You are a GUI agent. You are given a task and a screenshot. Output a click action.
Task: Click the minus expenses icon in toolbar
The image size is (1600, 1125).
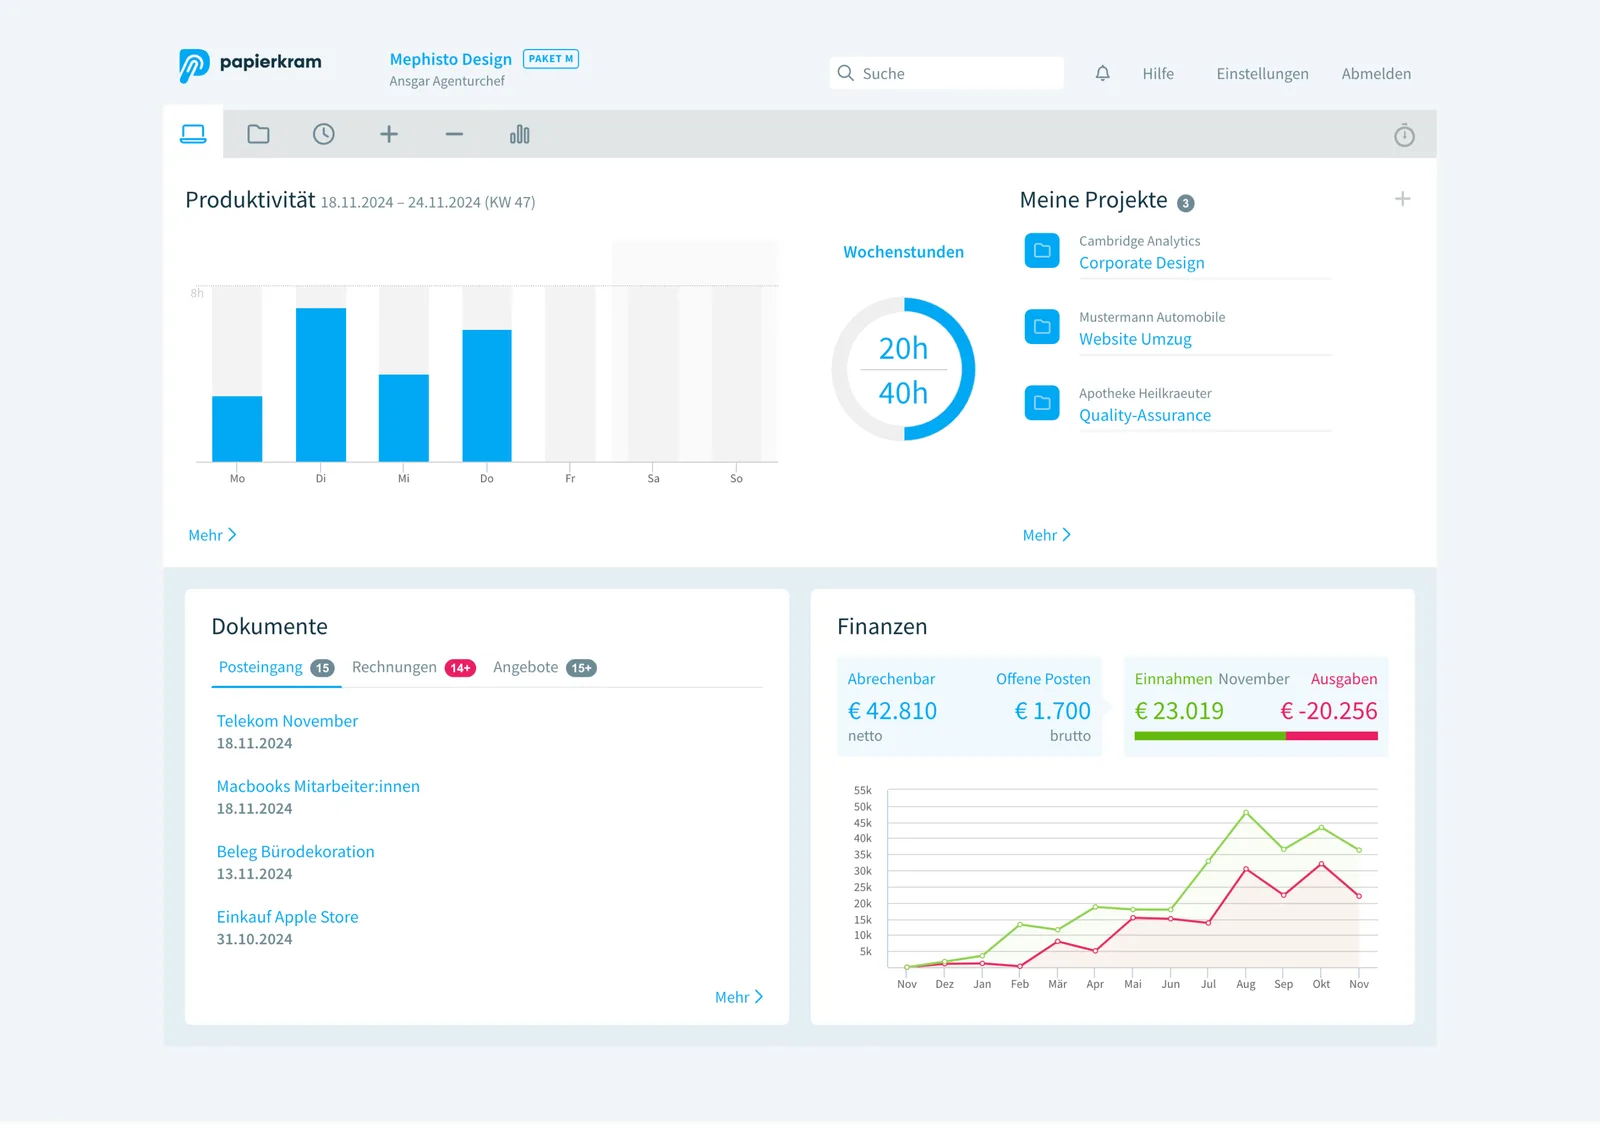pyautogui.click(x=454, y=134)
